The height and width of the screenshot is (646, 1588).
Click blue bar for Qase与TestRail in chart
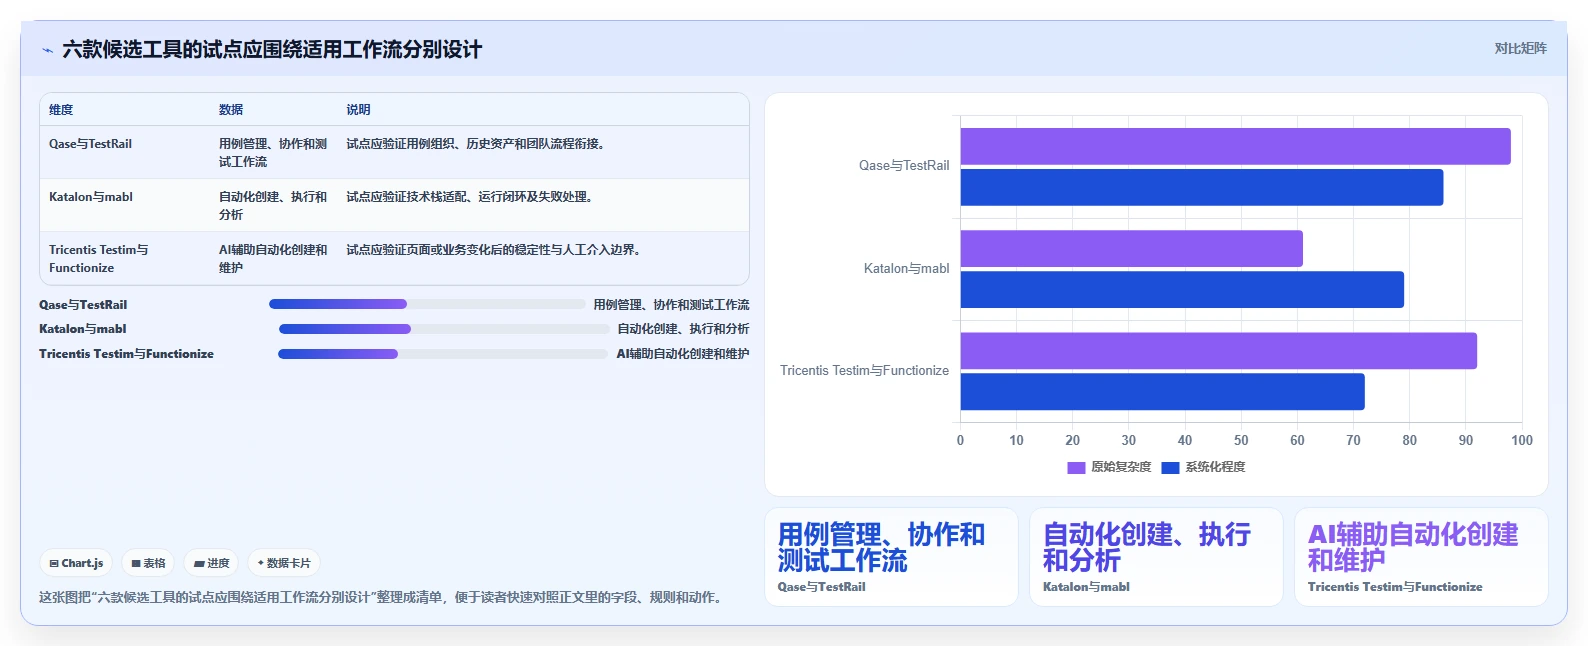click(1202, 187)
